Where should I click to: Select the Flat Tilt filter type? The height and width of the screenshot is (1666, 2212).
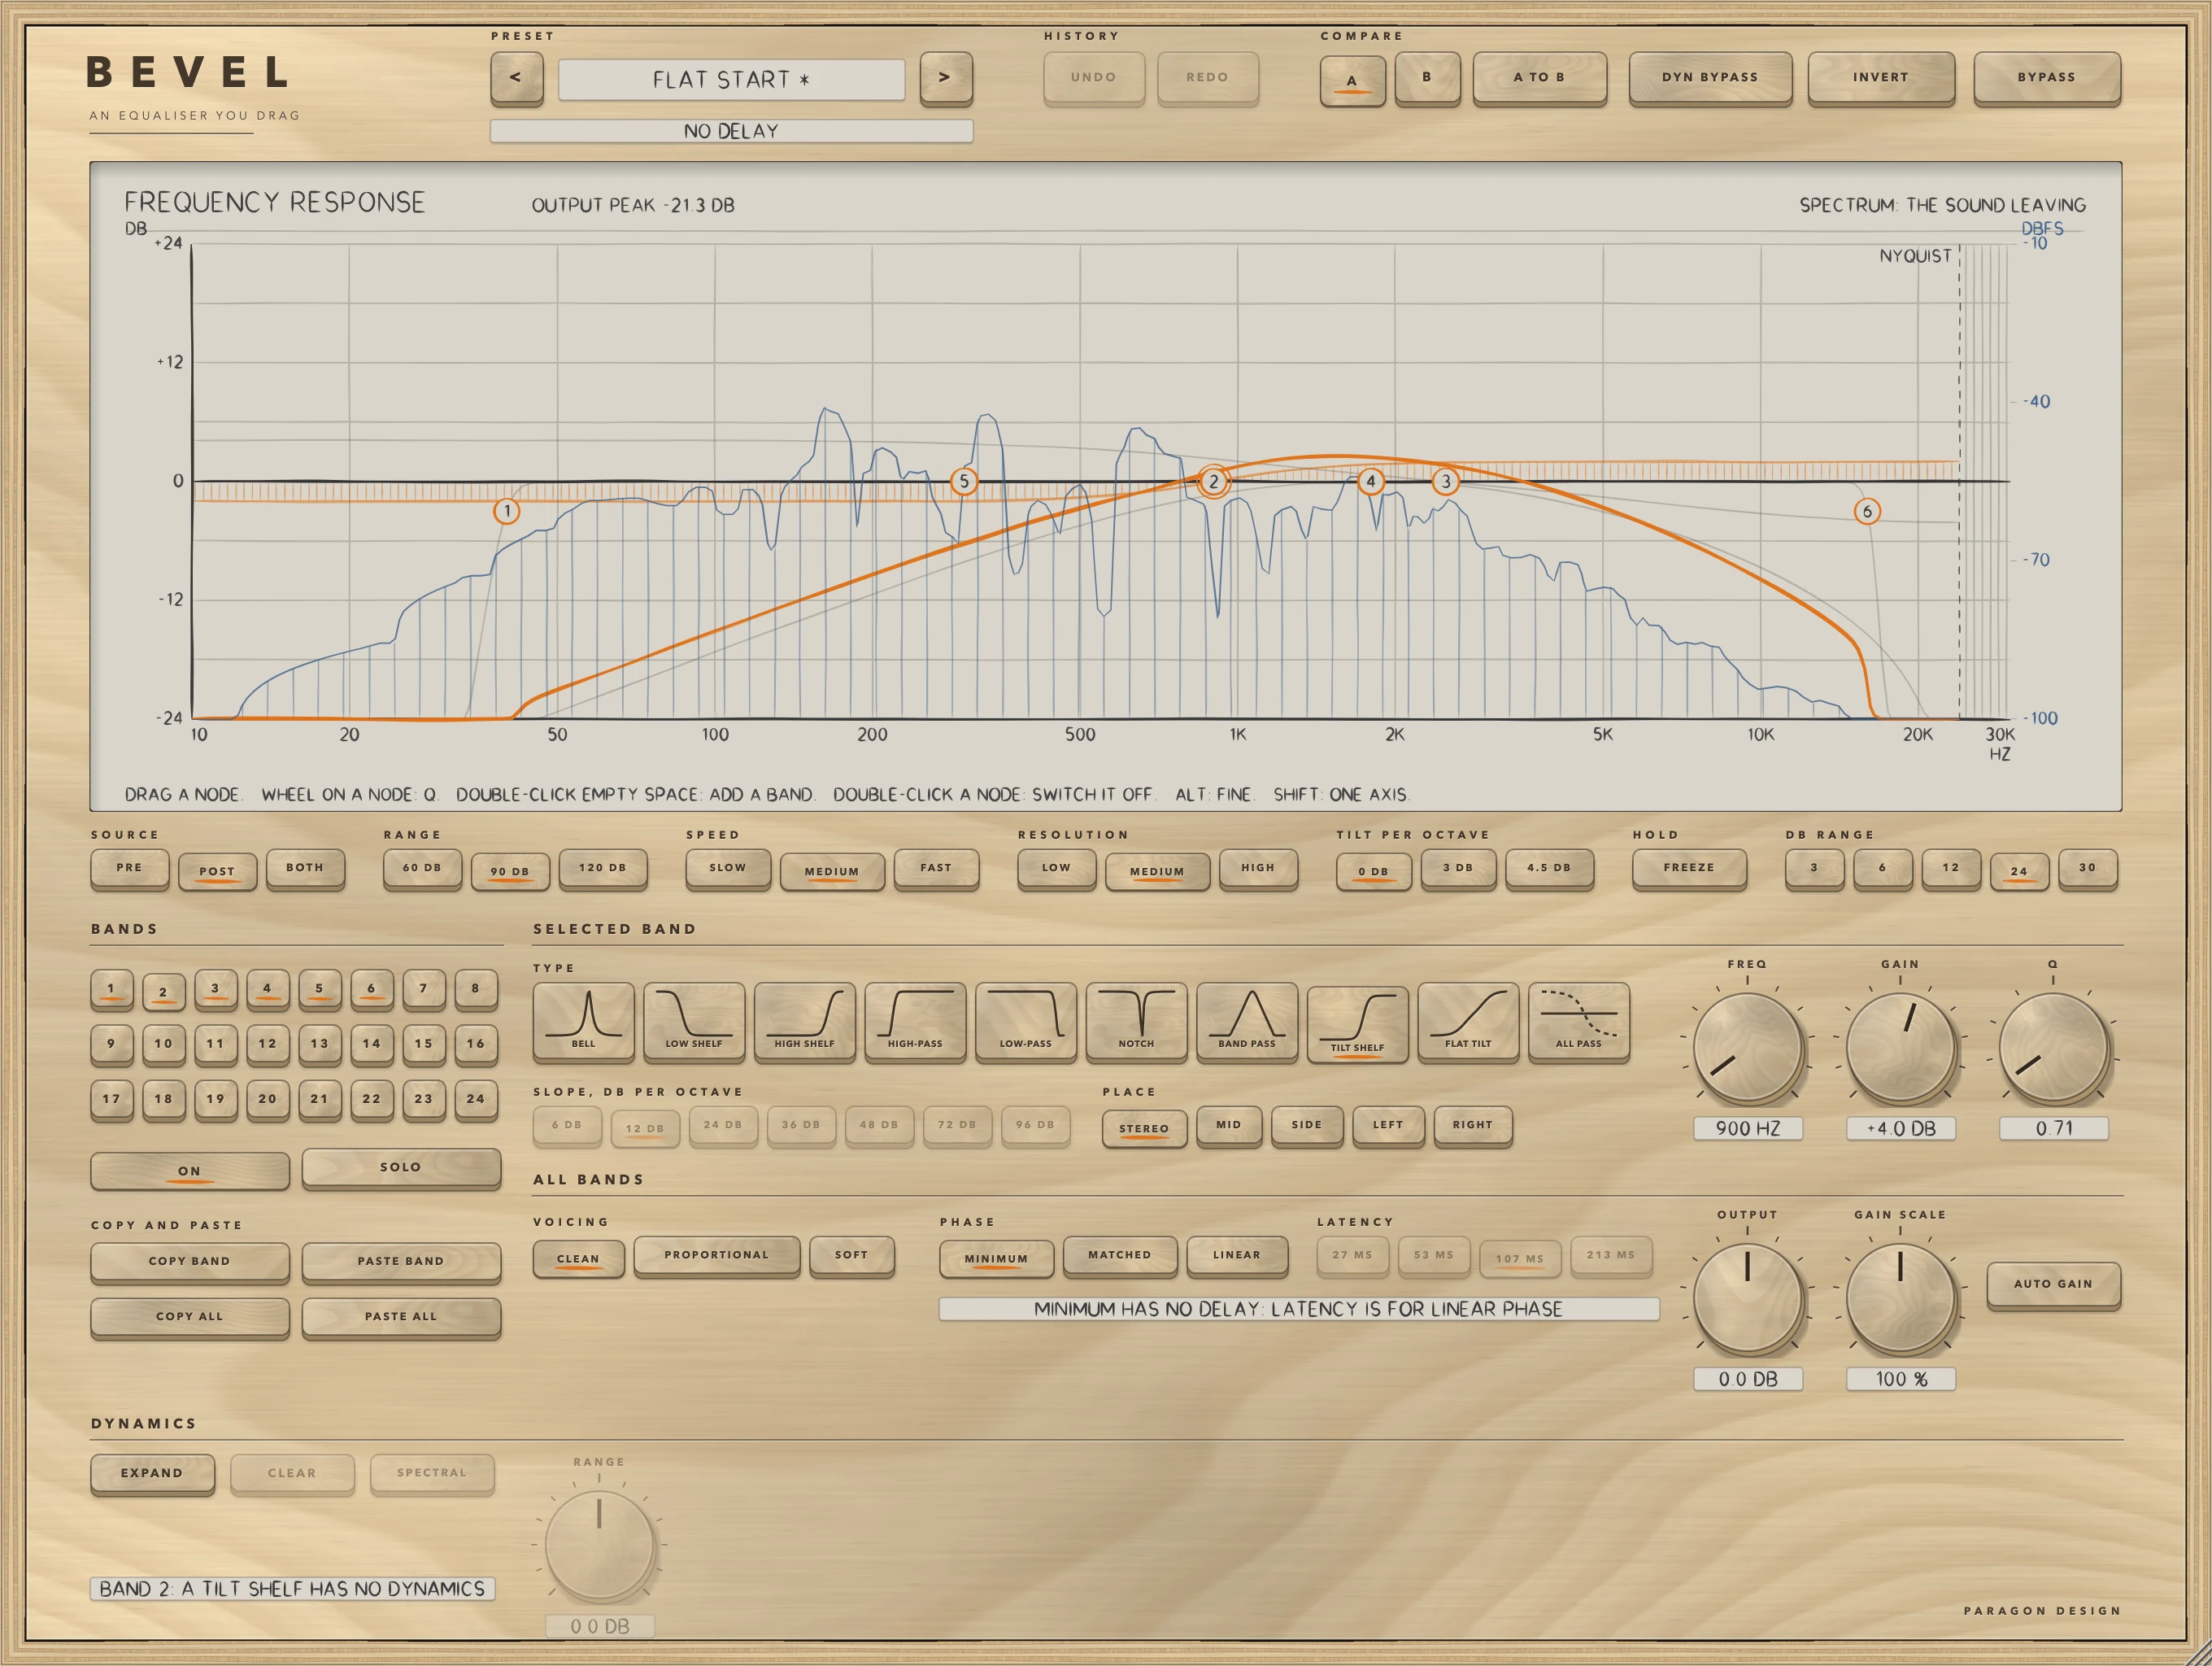1468,1021
